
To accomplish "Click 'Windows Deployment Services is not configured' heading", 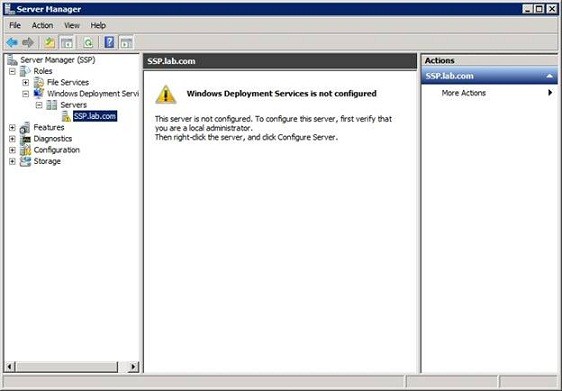I will (281, 94).
